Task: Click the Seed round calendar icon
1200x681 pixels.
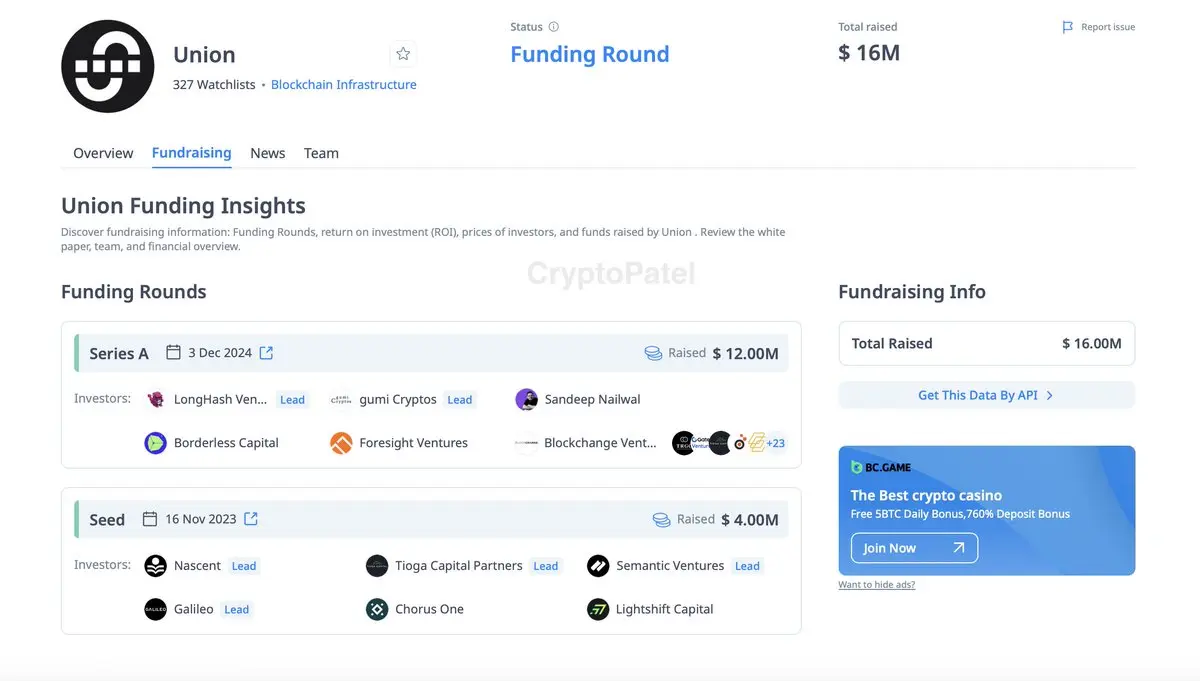Action: click(150, 519)
